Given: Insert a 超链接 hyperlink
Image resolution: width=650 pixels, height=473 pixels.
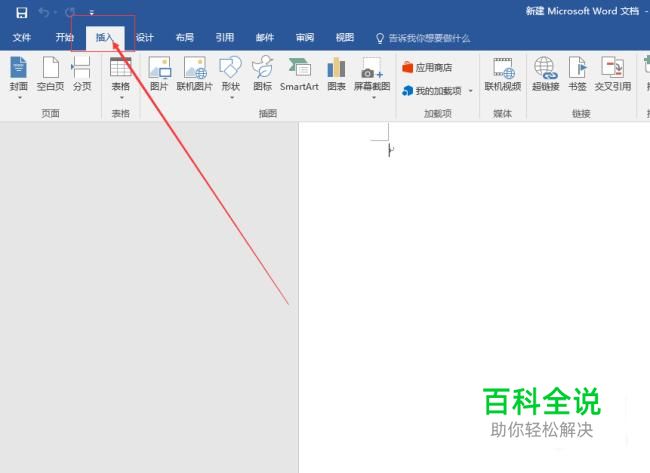Looking at the screenshot, I should [x=546, y=74].
